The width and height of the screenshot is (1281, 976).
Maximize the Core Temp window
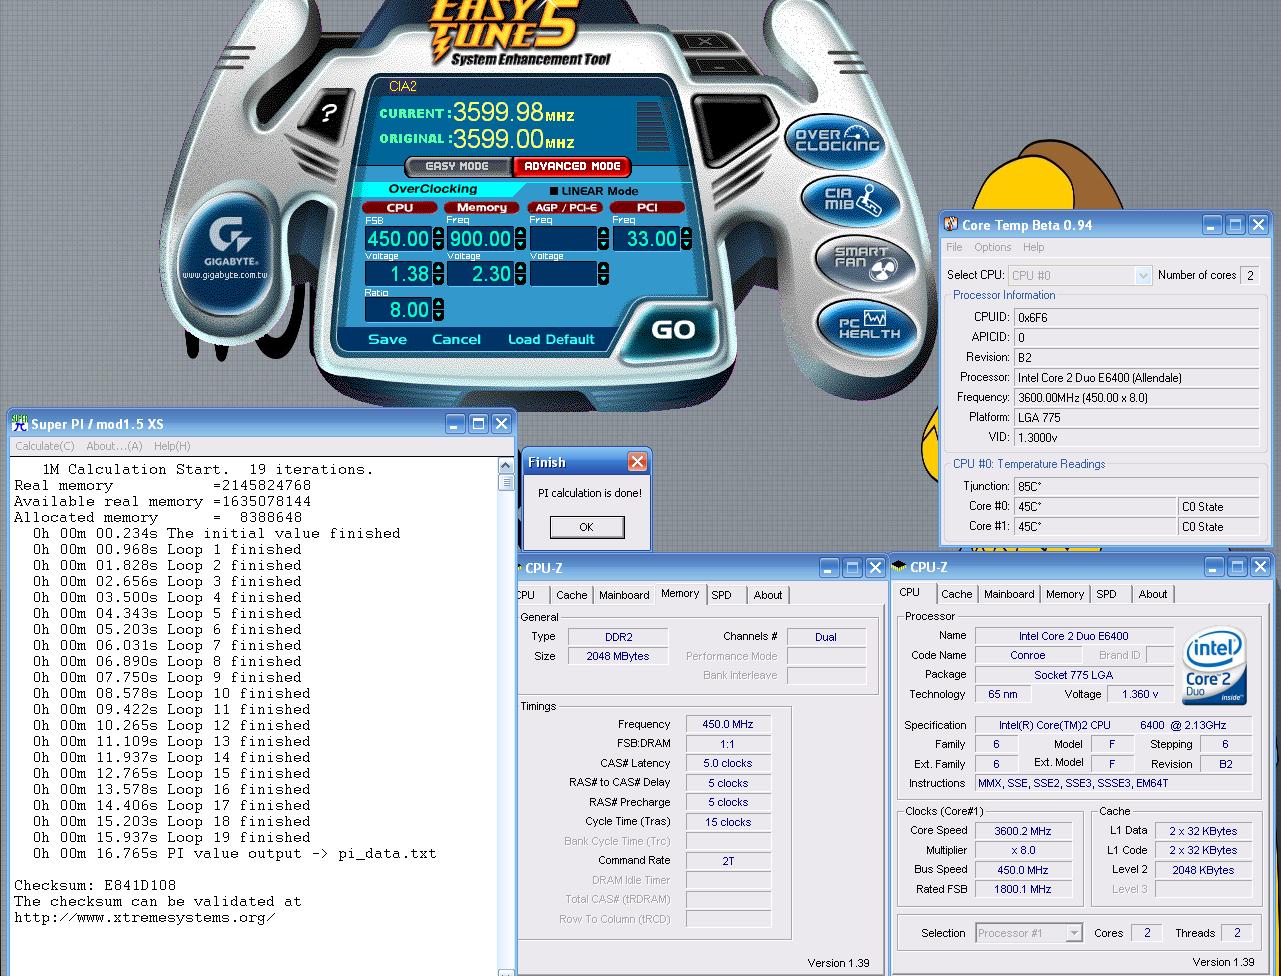[x=1235, y=225]
